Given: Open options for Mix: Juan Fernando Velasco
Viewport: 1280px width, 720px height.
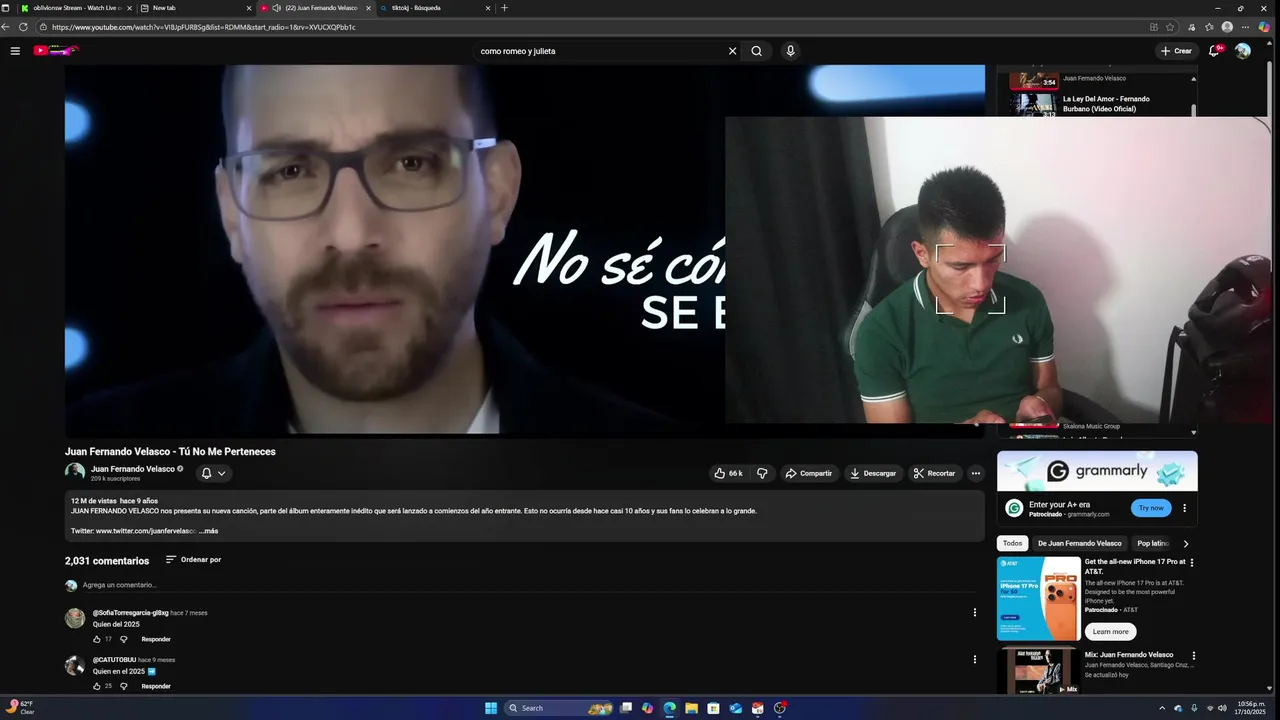Looking at the screenshot, I should pos(1193,656).
